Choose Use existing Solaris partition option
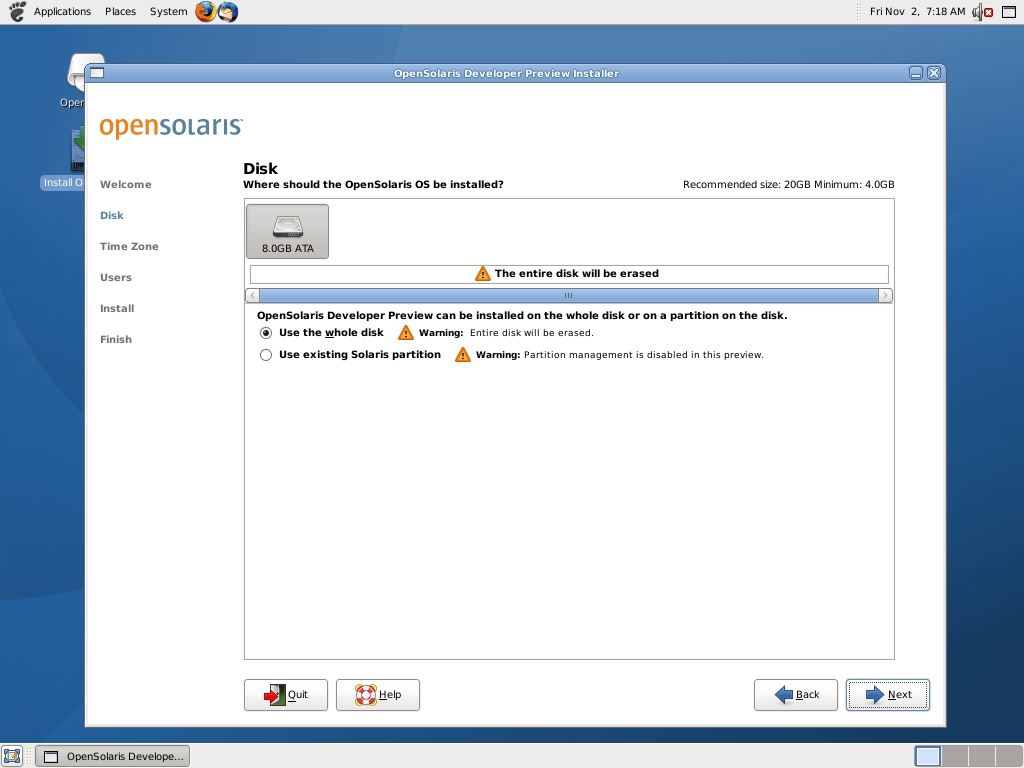1024x768 pixels. point(266,355)
